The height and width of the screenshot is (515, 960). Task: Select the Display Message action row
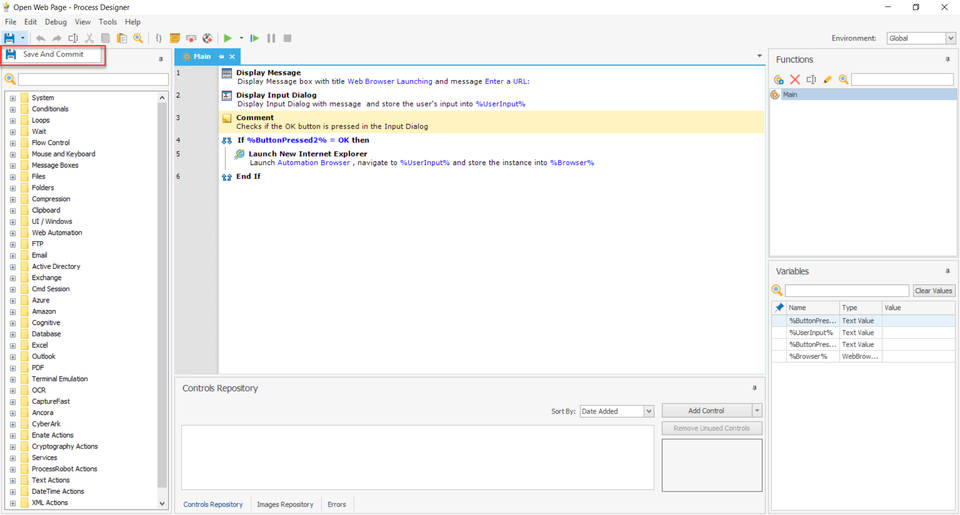click(x=491, y=77)
